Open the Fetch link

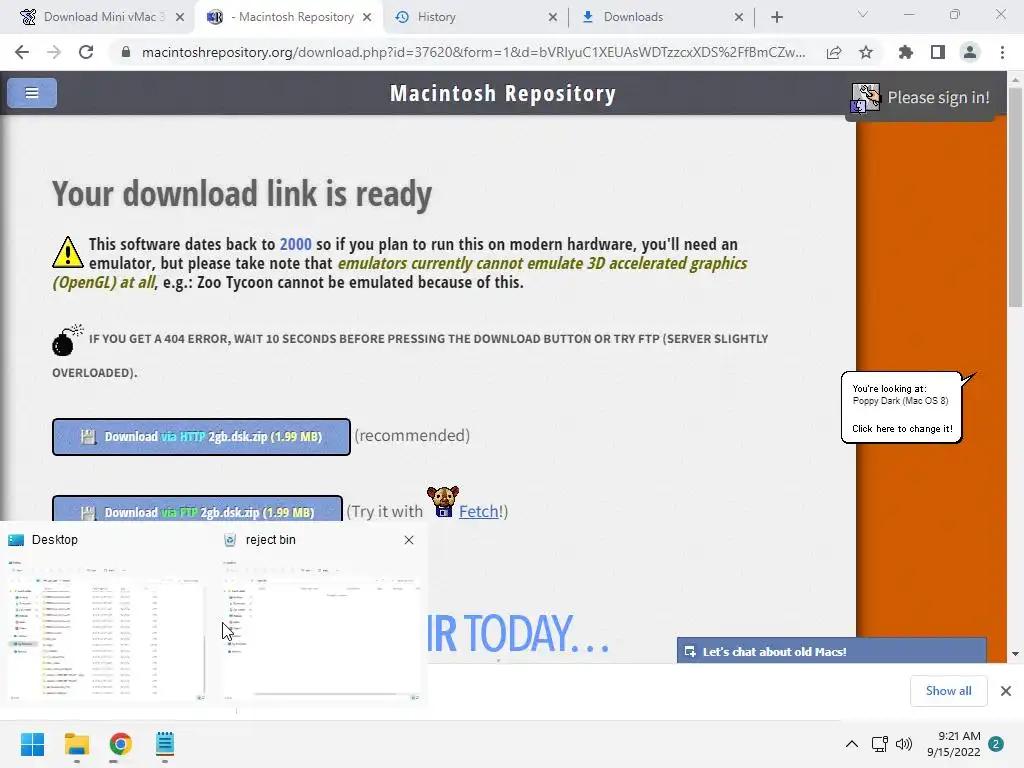coord(478,511)
